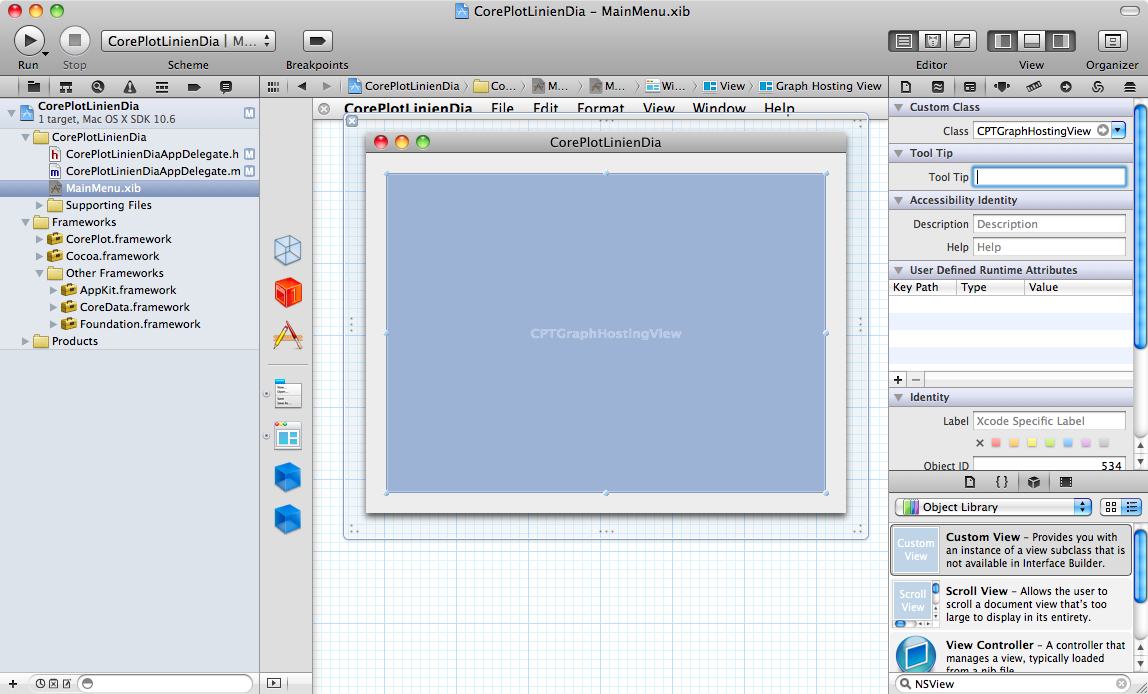Open the Scheme selector dropdown

(x=188, y=41)
